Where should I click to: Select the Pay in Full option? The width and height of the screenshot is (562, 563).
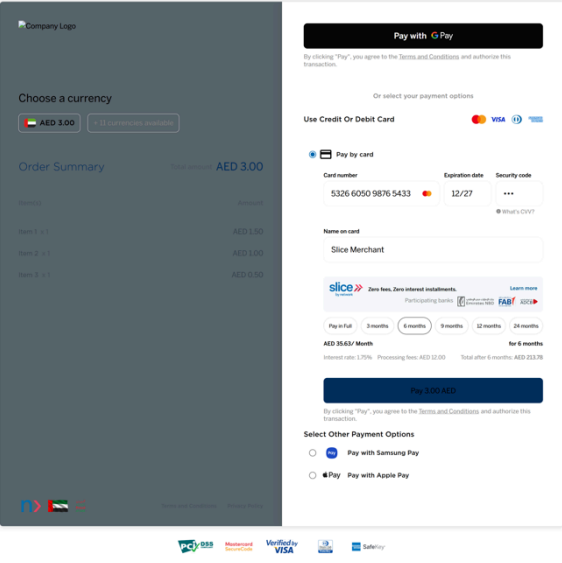click(x=340, y=326)
